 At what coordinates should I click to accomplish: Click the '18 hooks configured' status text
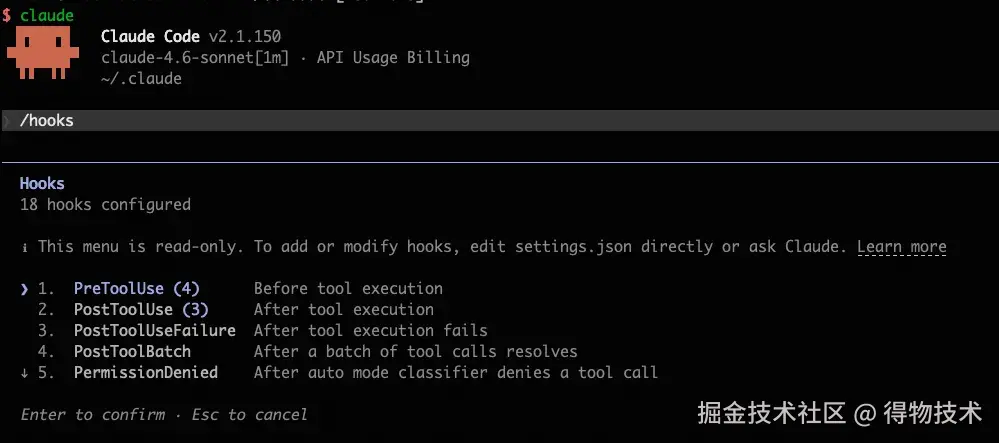pyautogui.click(x=105, y=205)
